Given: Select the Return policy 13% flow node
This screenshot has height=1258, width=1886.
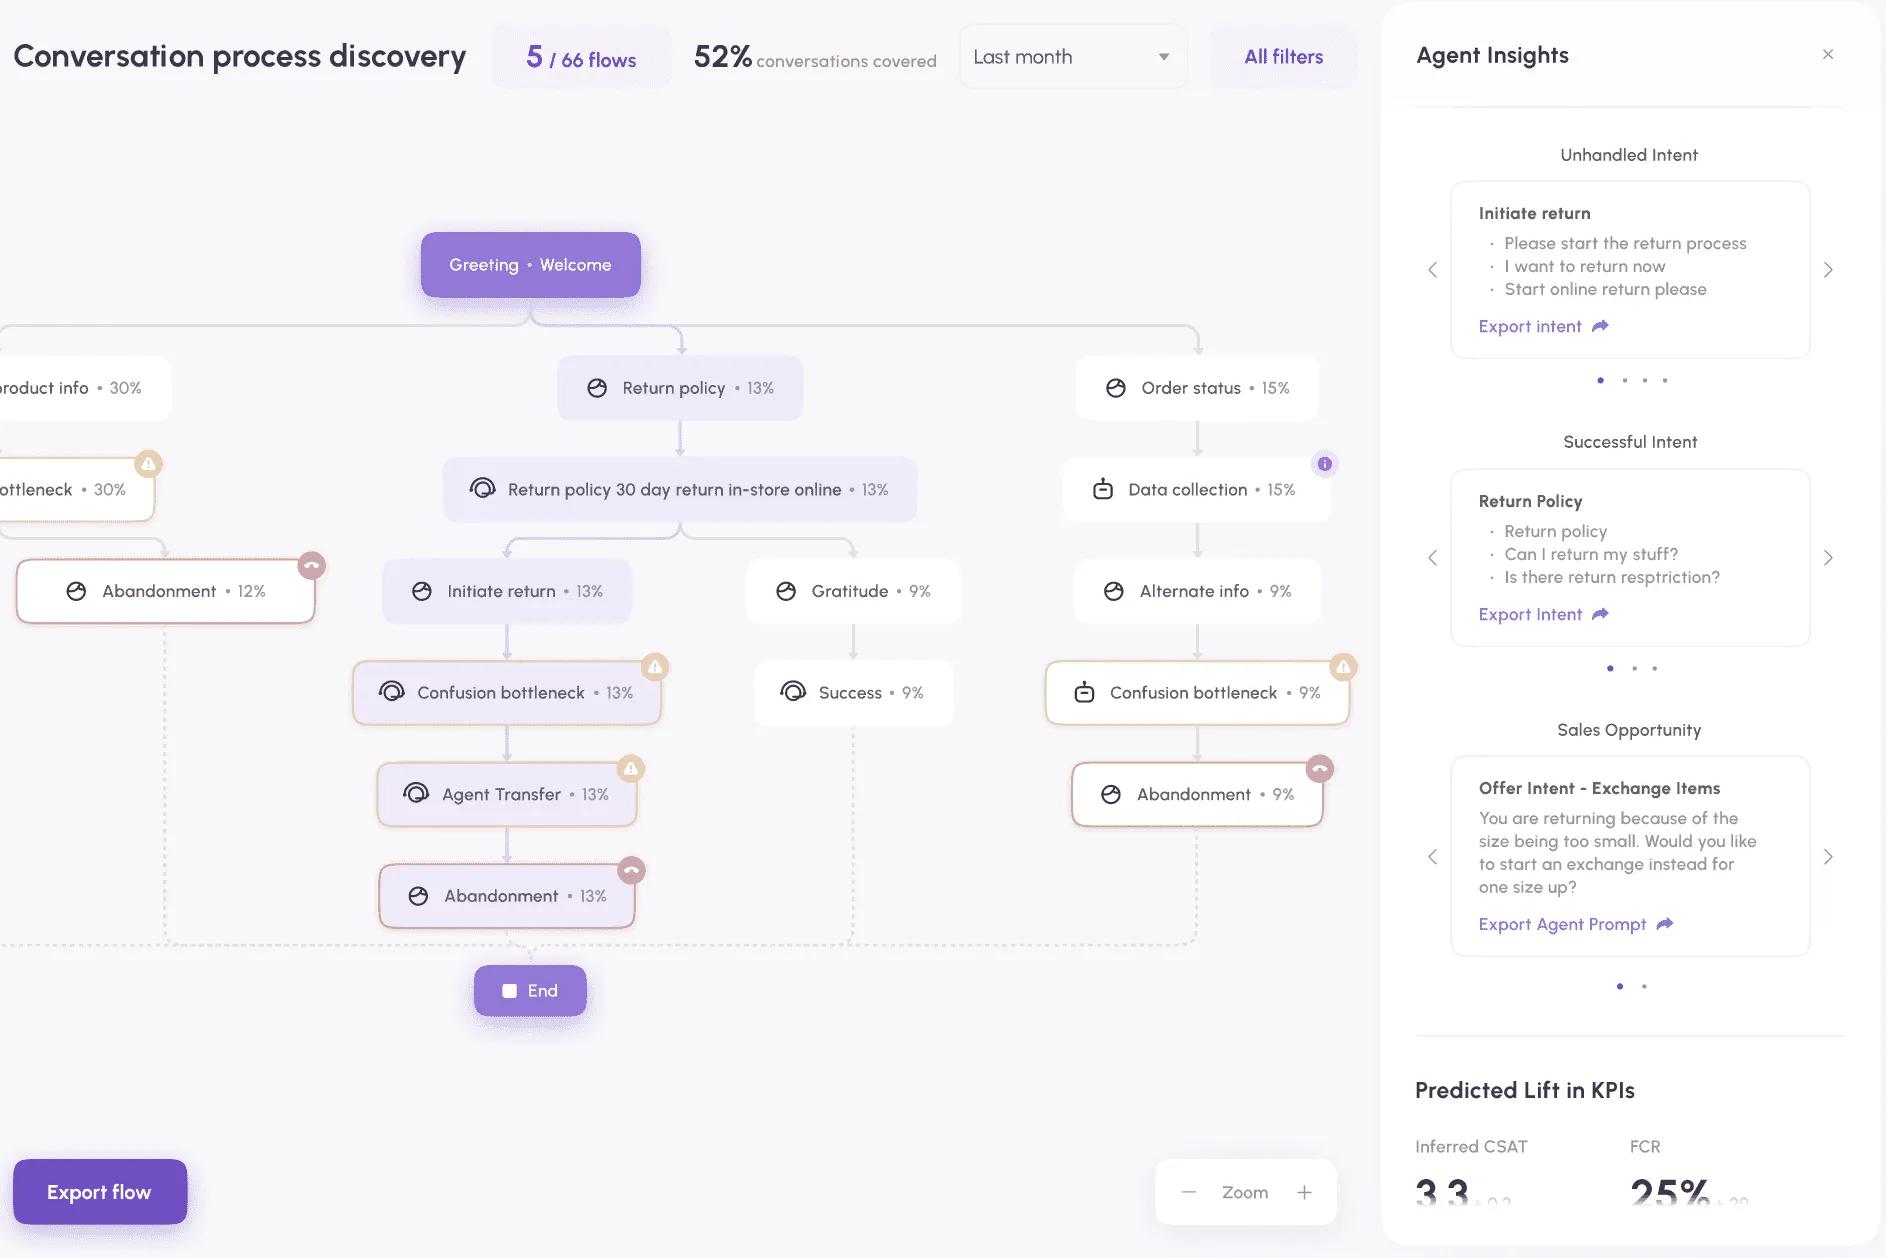Looking at the screenshot, I should (680, 388).
